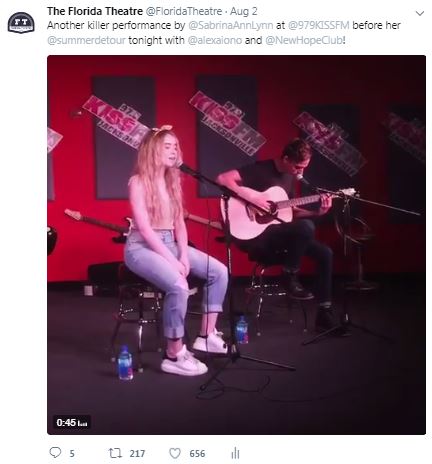Open the @alexaiono profile link
The height and width of the screenshot is (464, 432).
coord(215,40)
